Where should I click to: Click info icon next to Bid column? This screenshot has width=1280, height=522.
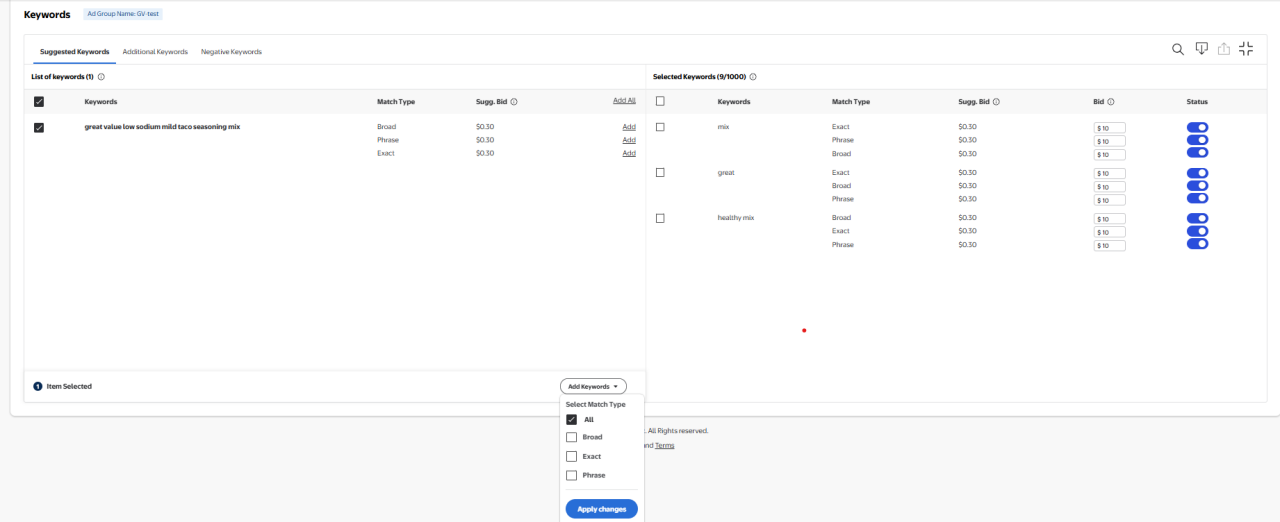[1111, 102]
